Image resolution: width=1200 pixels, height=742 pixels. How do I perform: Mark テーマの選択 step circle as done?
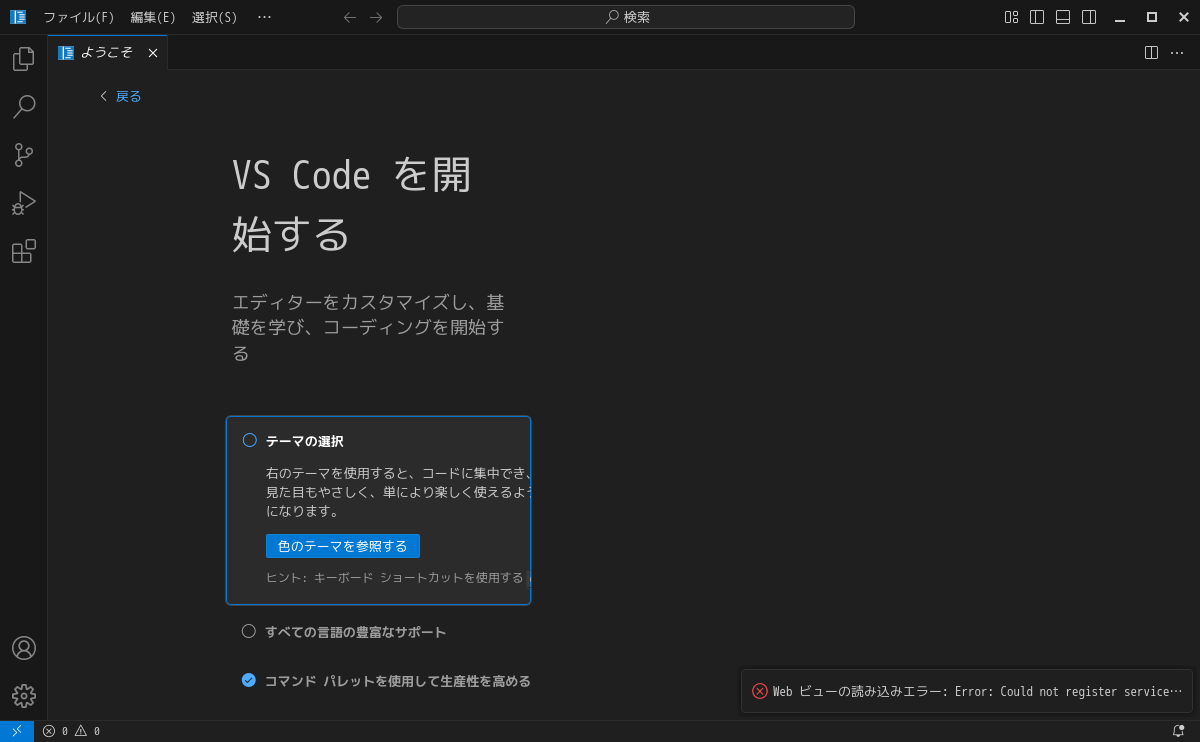[250, 440]
